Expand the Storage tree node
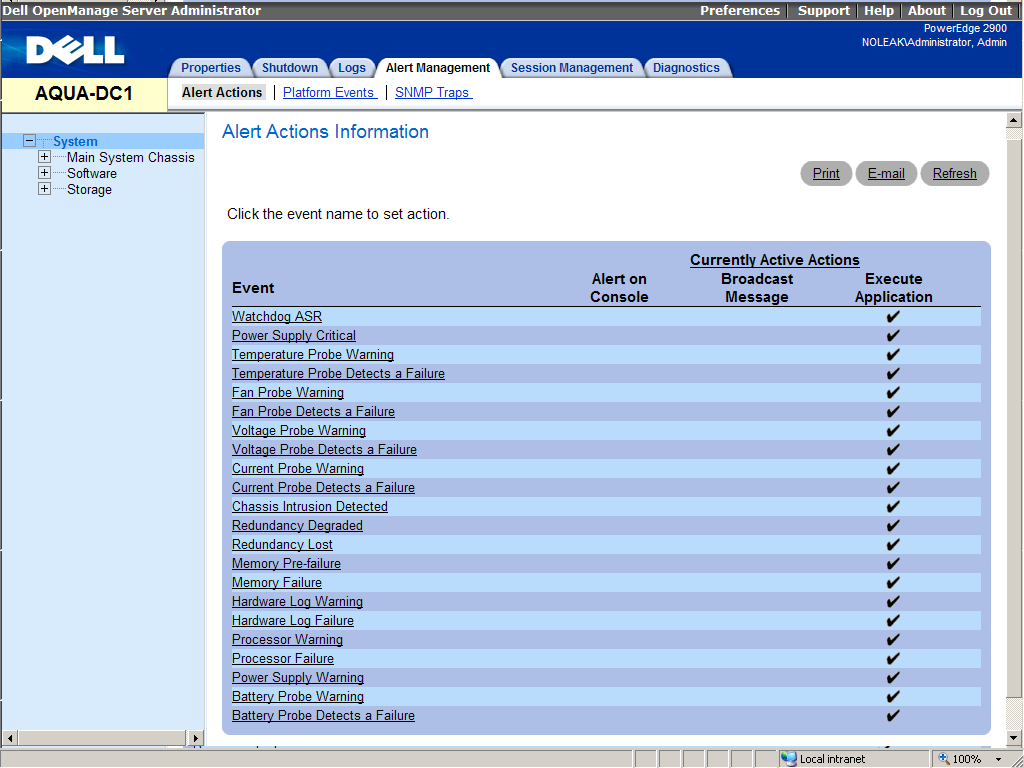 click(x=44, y=190)
